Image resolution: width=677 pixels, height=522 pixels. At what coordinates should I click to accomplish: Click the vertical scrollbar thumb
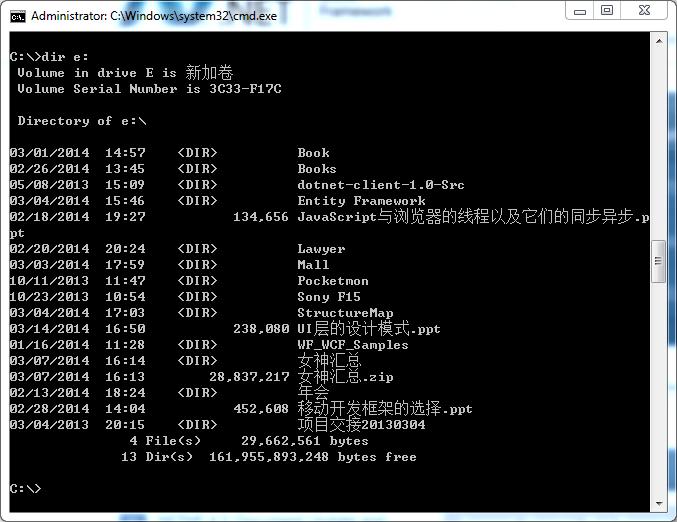pos(659,261)
